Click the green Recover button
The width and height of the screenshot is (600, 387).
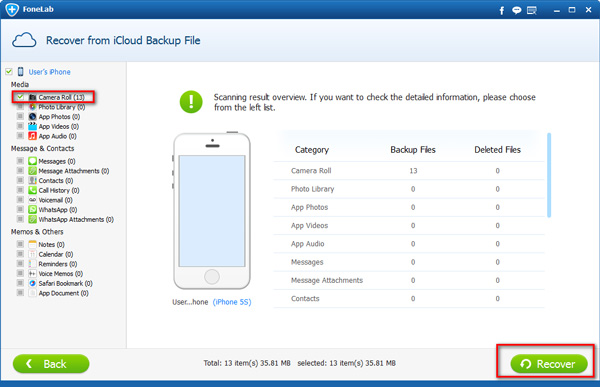(549, 364)
